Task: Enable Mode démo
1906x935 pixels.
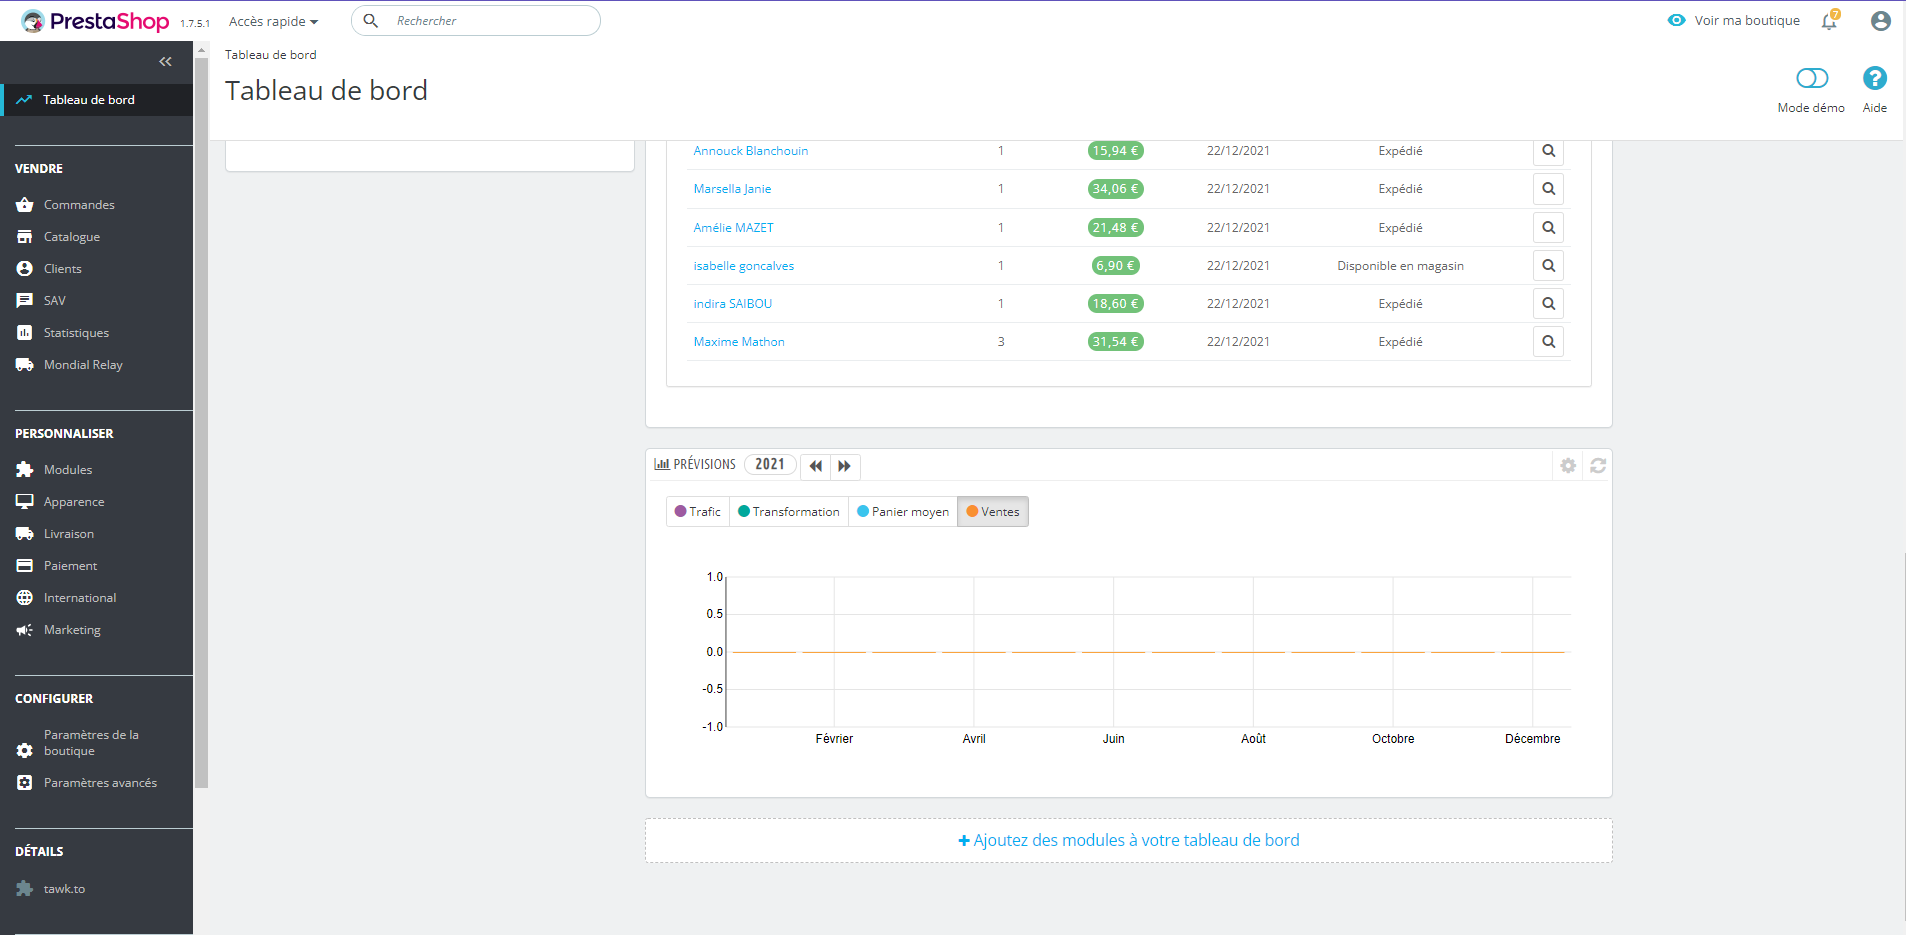Action: pyautogui.click(x=1810, y=77)
